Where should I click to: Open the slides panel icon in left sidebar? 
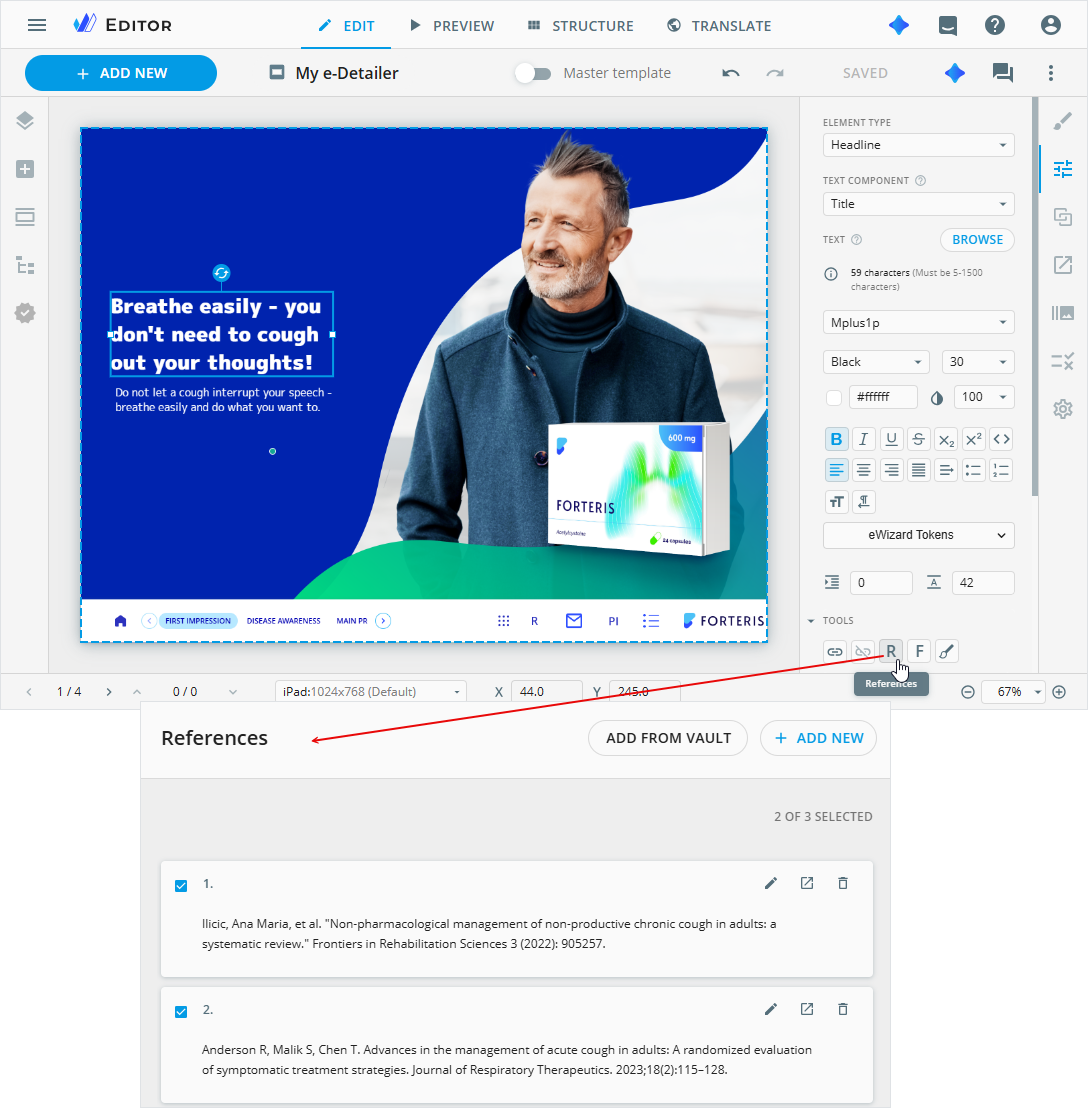click(25, 217)
